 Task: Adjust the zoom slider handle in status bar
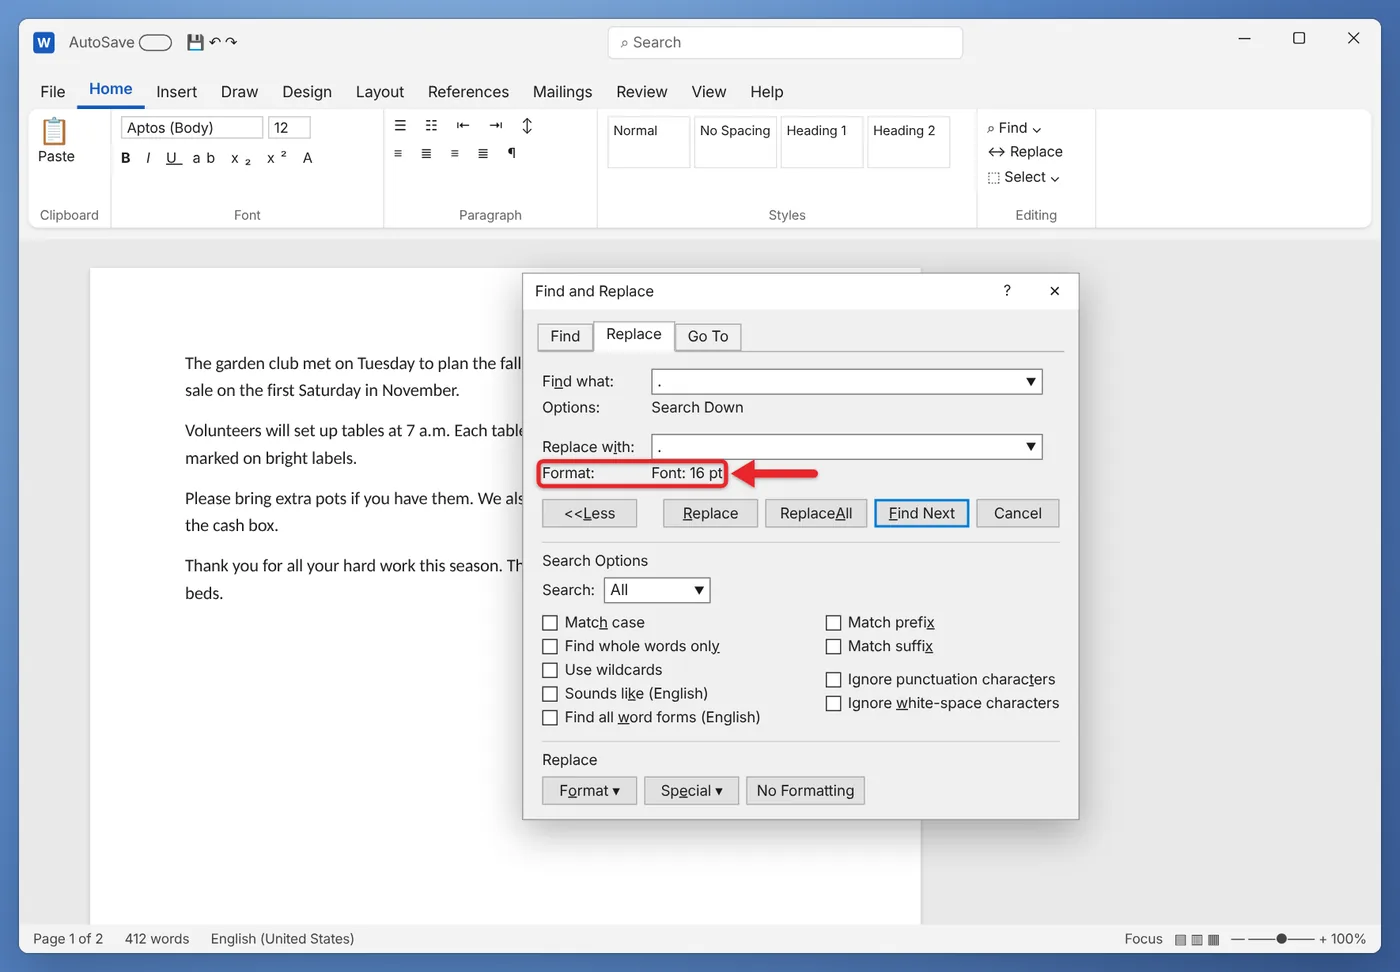click(1281, 939)
